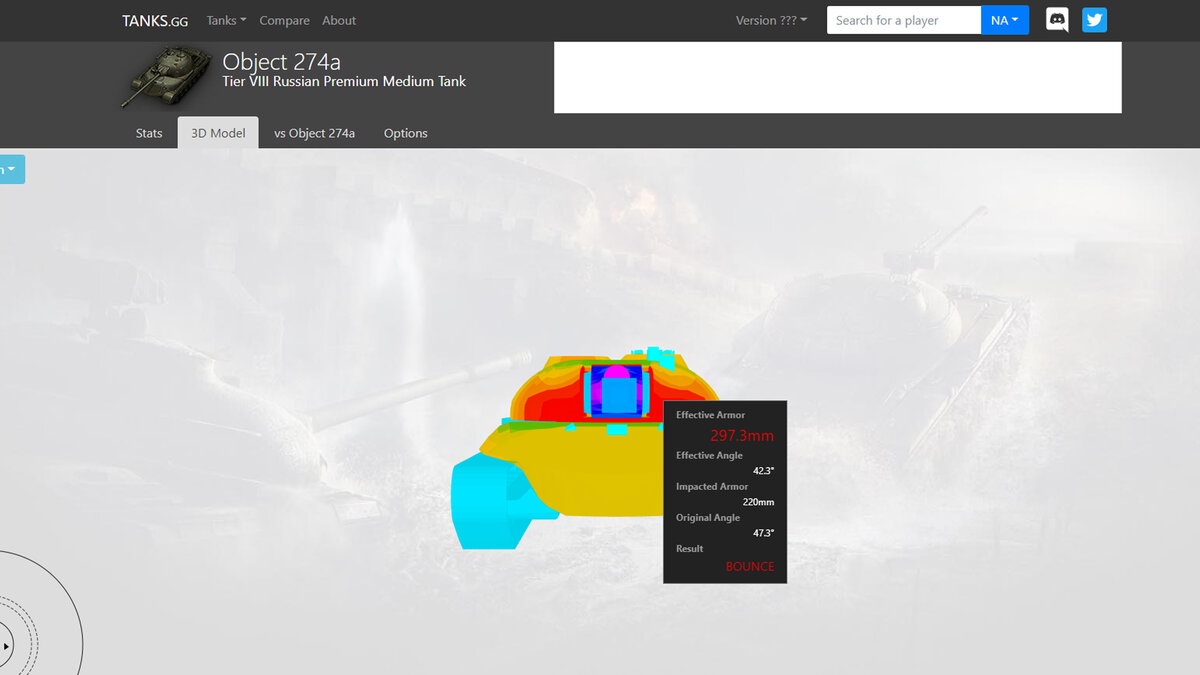1200x675 pixels.
Task: Click the 42.3° effective angle value
Action: tap(763, 471)
